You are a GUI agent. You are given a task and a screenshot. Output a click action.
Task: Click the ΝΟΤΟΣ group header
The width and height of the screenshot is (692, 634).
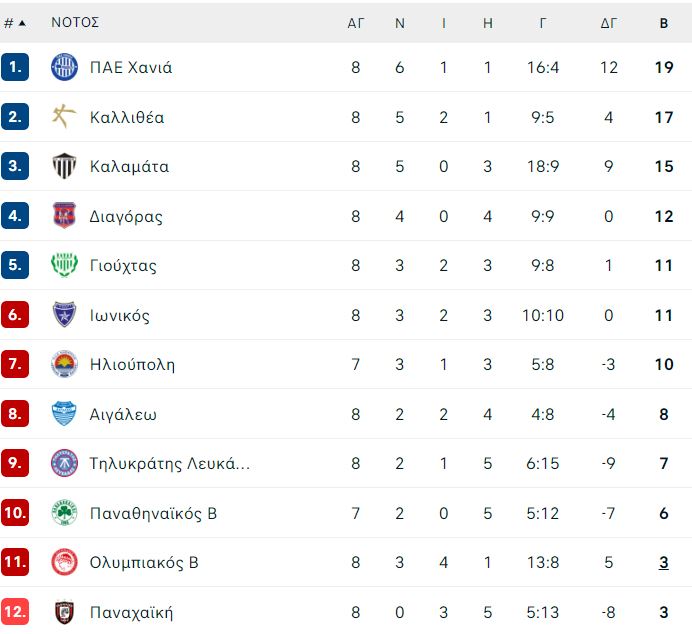tap(75, 22)
